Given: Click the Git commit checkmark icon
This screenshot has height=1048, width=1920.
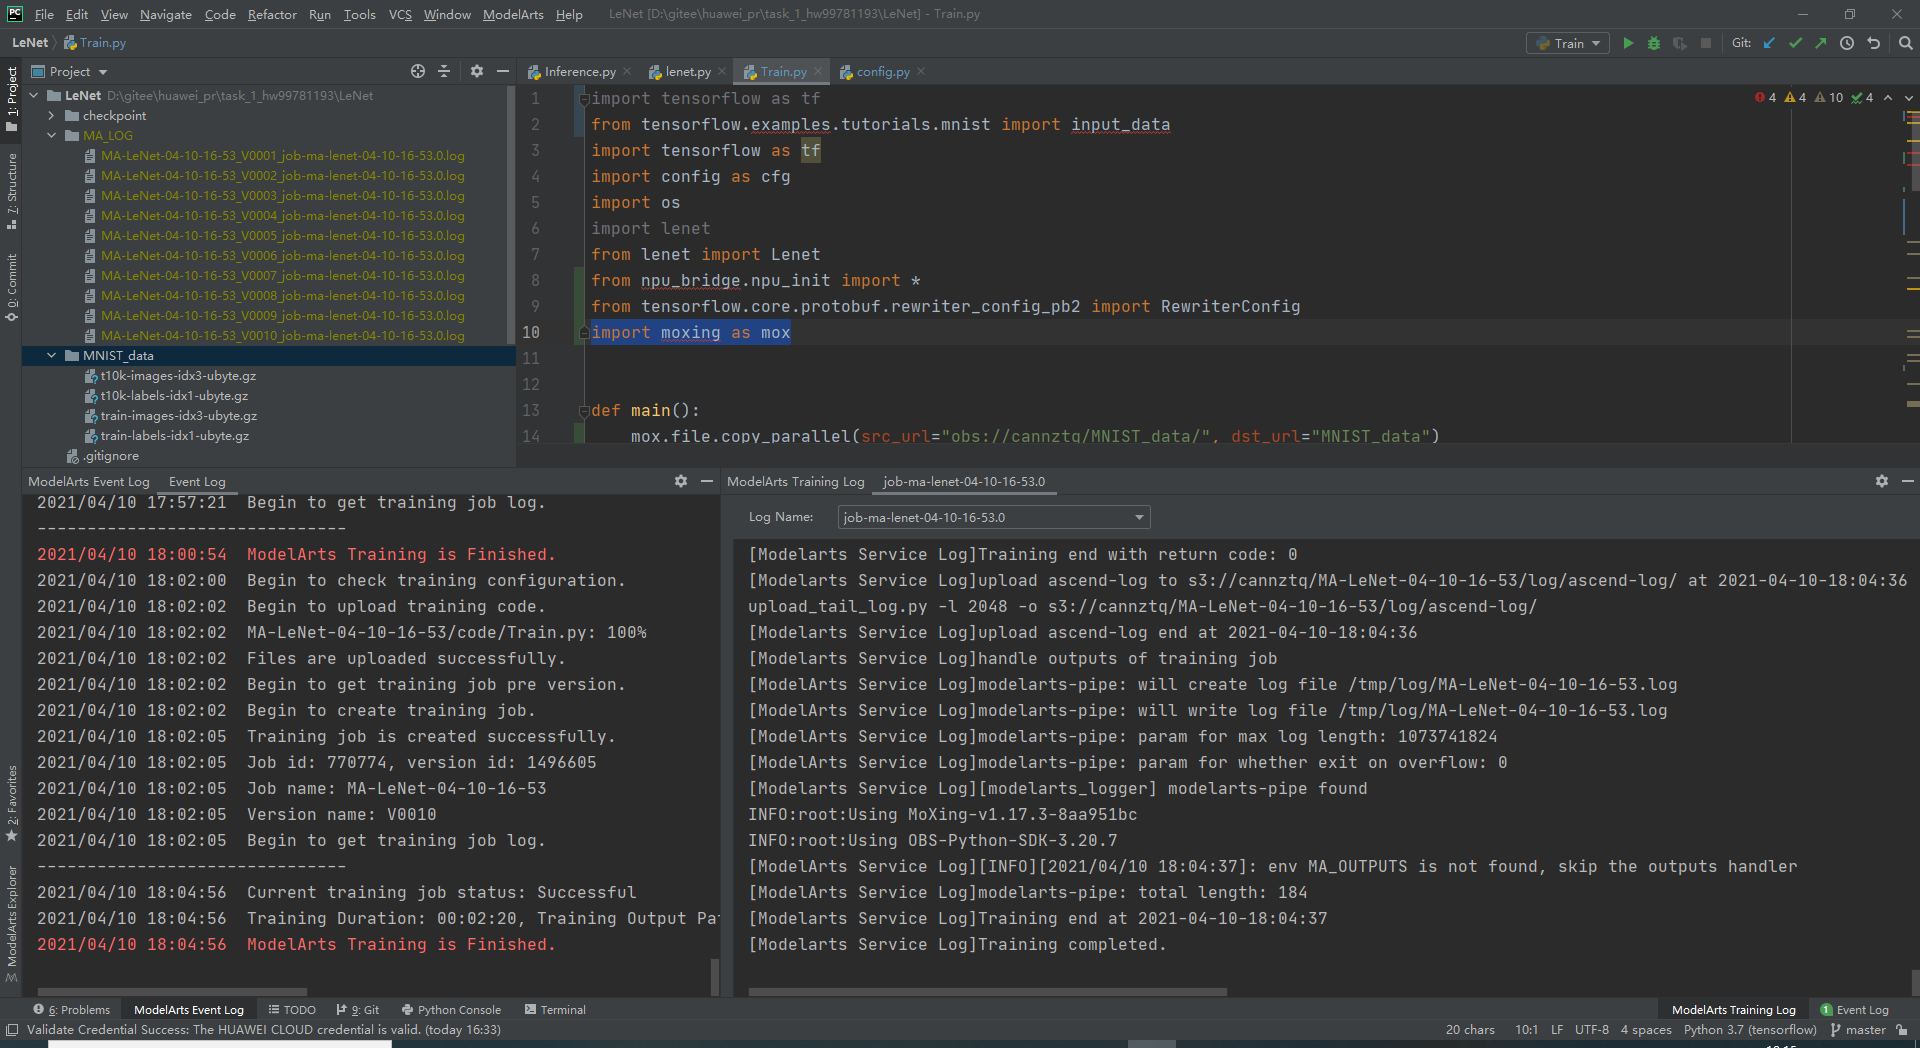Looking at the screenshot, I should (x=1795, y=43).
